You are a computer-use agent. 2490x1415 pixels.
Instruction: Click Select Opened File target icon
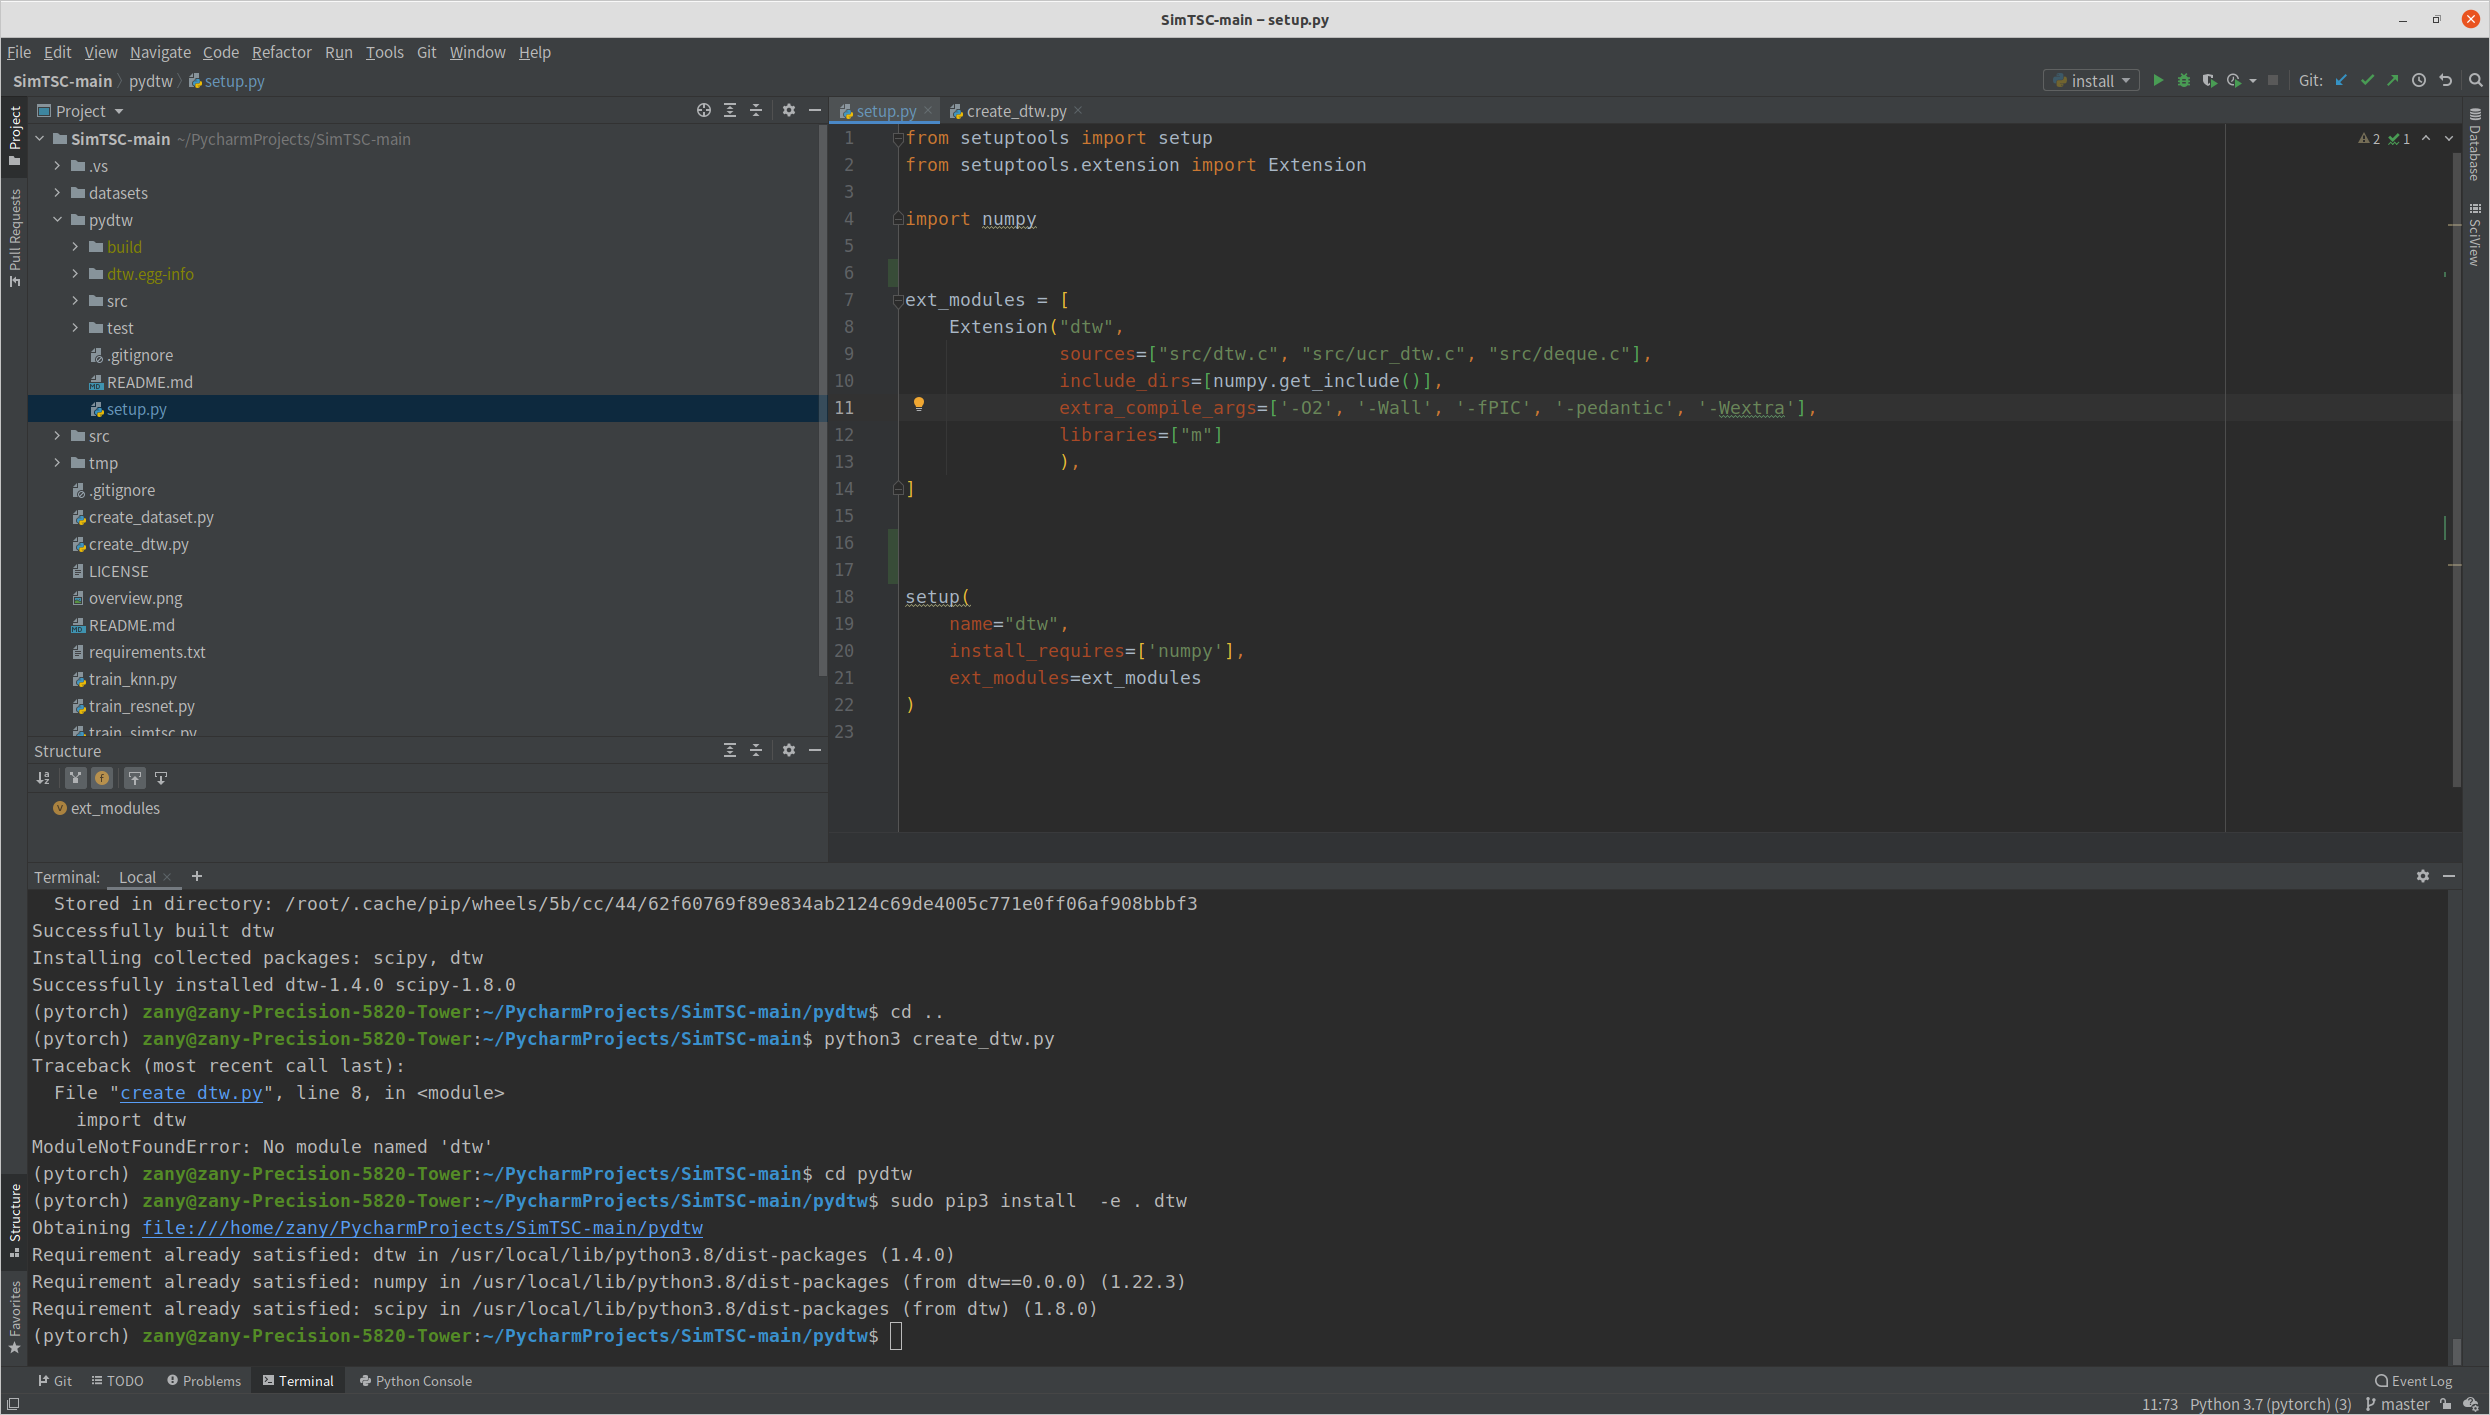tap(703, 111)
